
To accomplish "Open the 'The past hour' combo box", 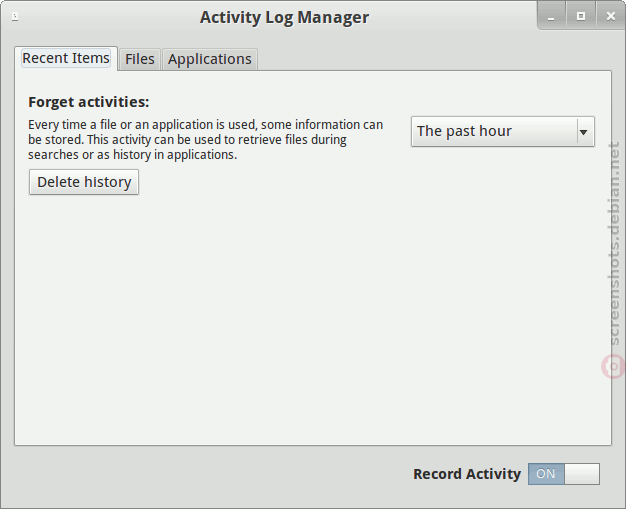I will [503, 131].
